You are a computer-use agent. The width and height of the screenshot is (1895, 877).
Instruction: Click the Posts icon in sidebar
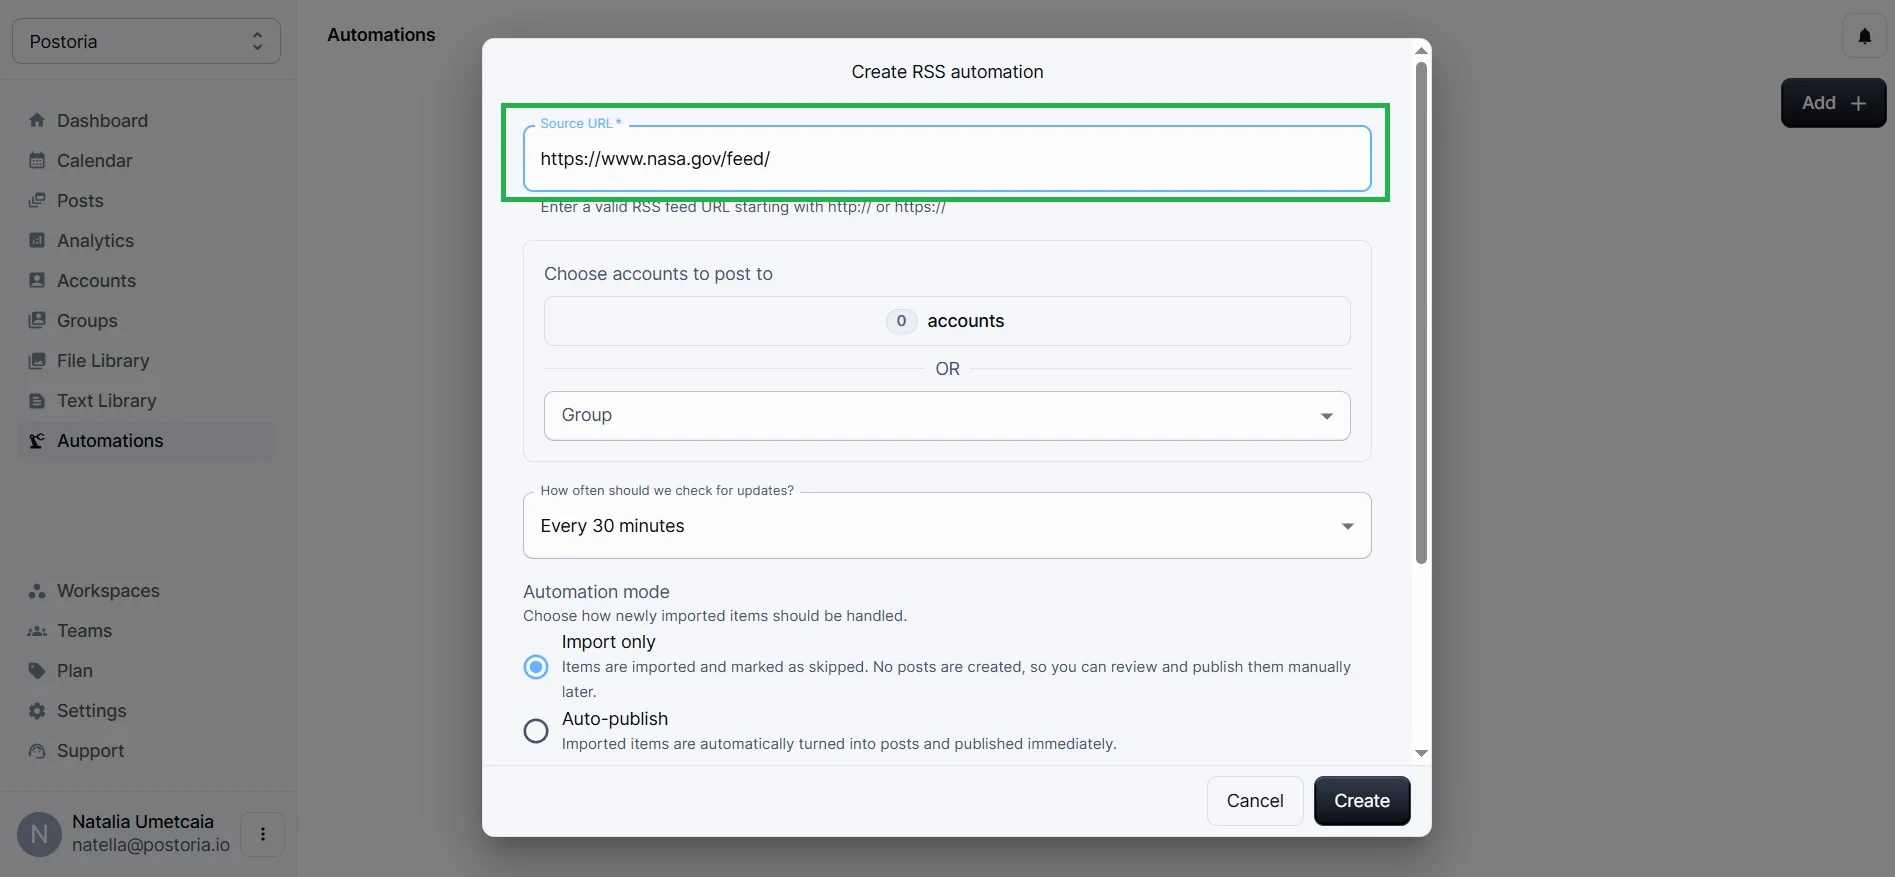pos(37,200)
